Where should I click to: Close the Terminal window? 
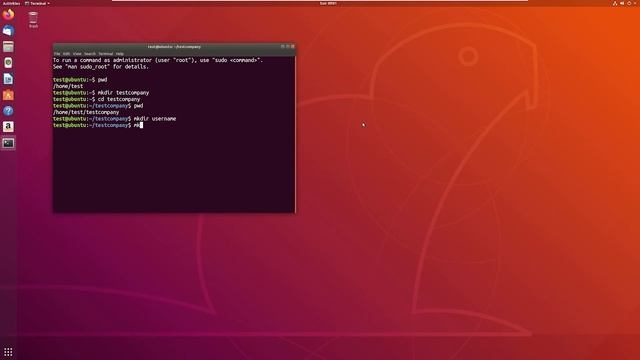(293, 47)
